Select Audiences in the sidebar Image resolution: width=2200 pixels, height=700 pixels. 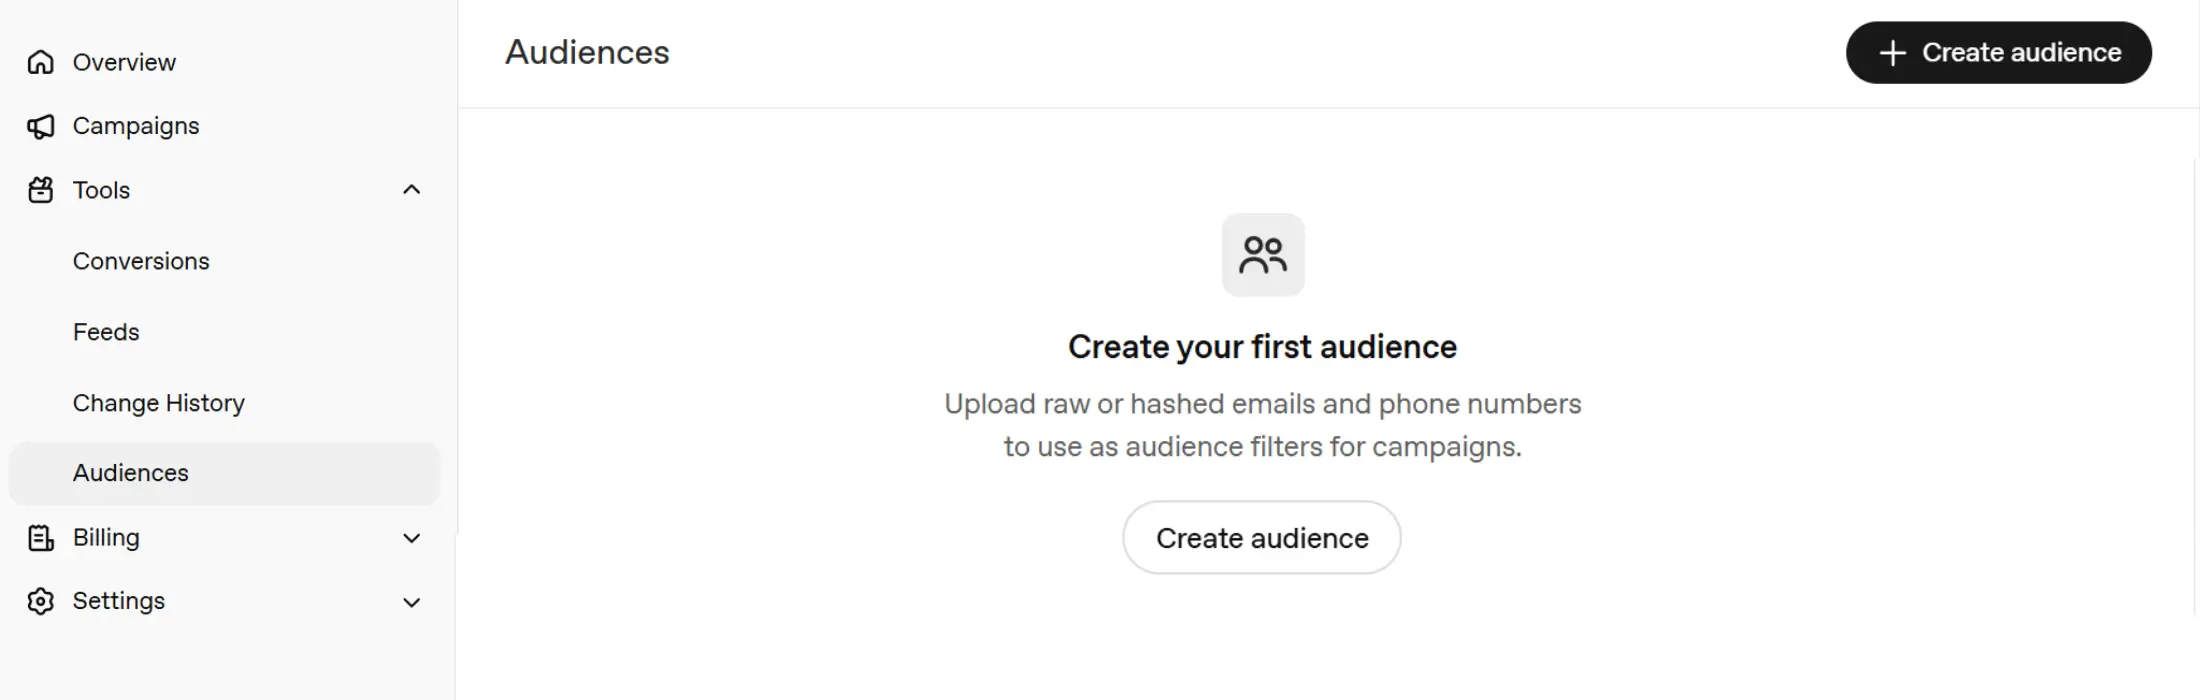[224, 473]
